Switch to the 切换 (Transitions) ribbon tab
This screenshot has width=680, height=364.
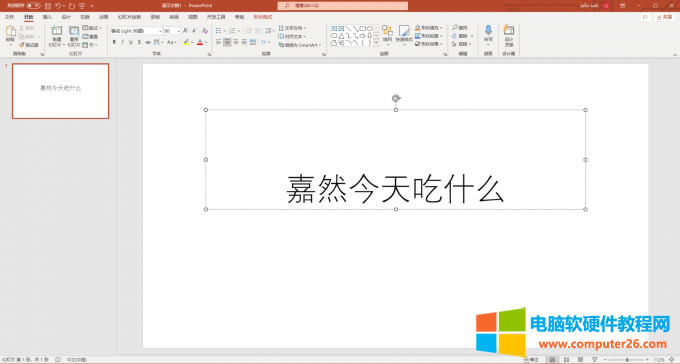click(85, 17)
